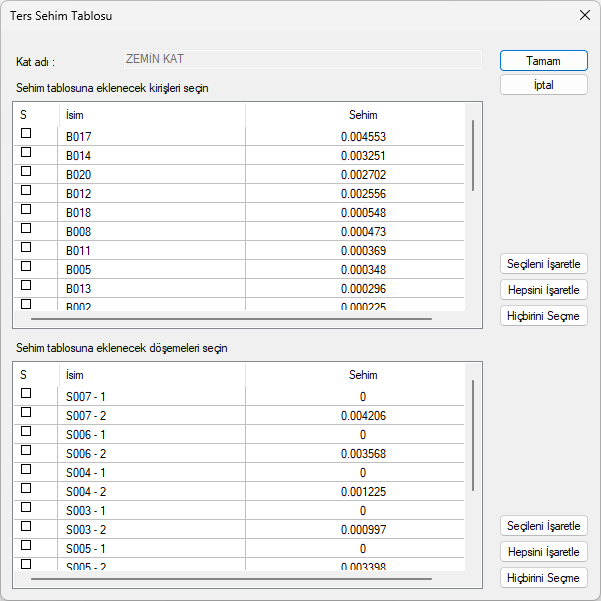Image resolution: width=601 pixels, height=601 pixels.
Task: Mark the checkbox for slab S003 - 2
Action: (26, 527)
